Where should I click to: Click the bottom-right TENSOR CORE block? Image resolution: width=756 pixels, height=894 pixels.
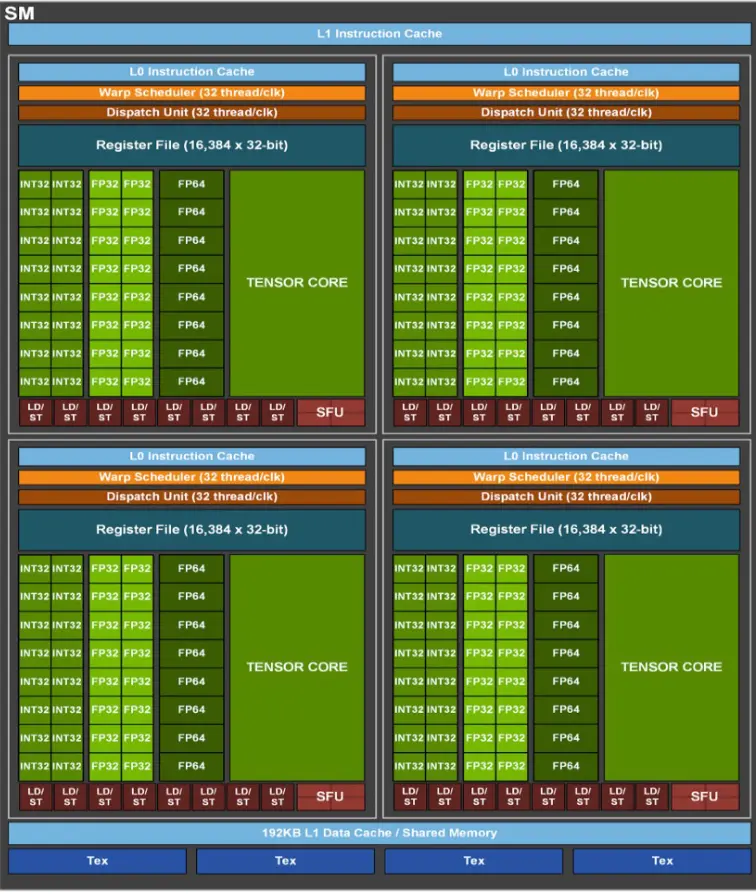(x=671, y=667)
